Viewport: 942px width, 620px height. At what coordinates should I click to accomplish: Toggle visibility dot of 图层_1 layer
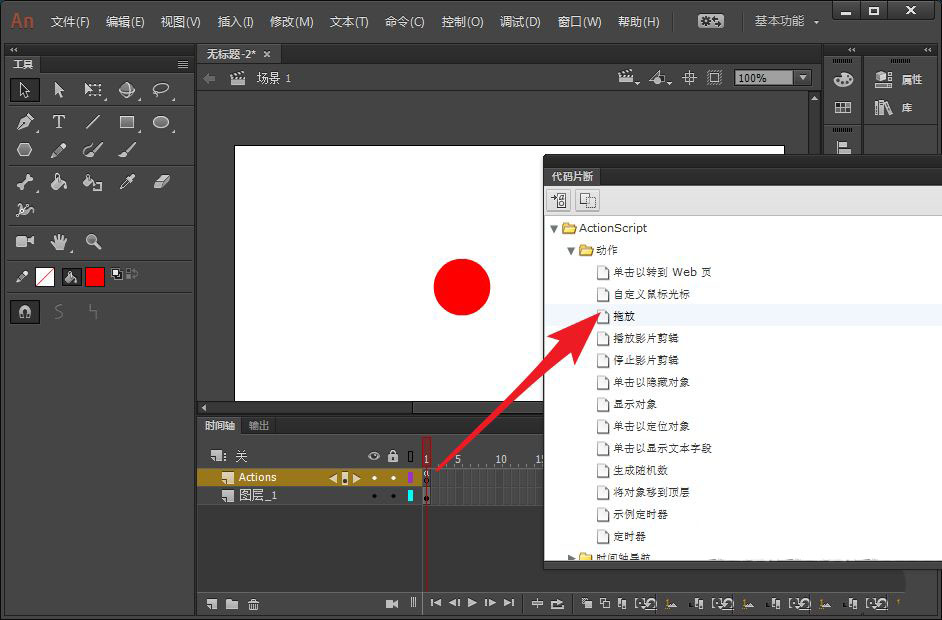point(374,496)
